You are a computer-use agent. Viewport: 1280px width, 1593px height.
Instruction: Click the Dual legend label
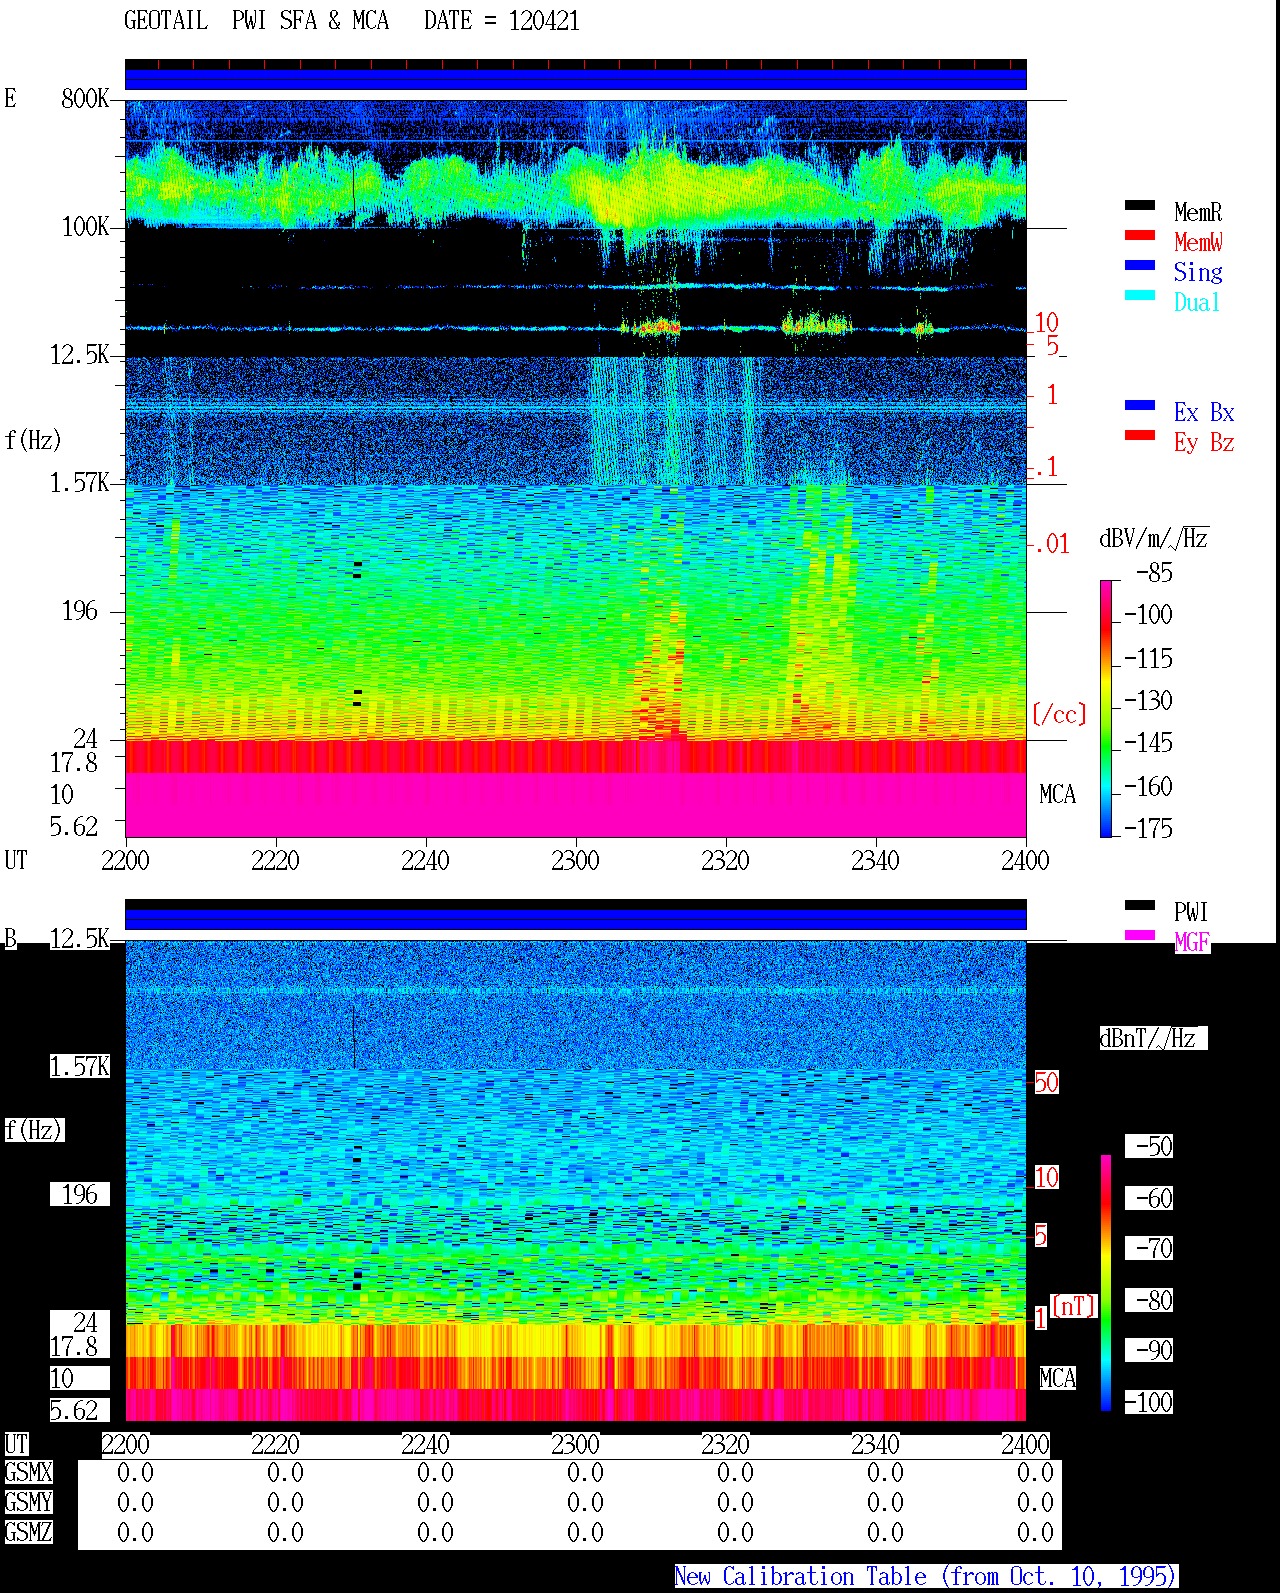pyautogui.click(x=1197, y=302)
